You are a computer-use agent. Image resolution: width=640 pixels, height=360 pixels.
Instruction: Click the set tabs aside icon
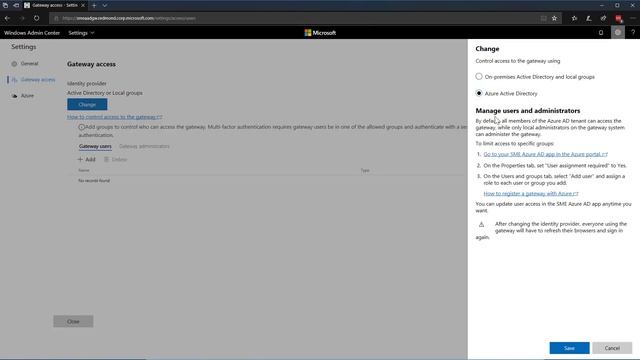[x=16, y=5]
